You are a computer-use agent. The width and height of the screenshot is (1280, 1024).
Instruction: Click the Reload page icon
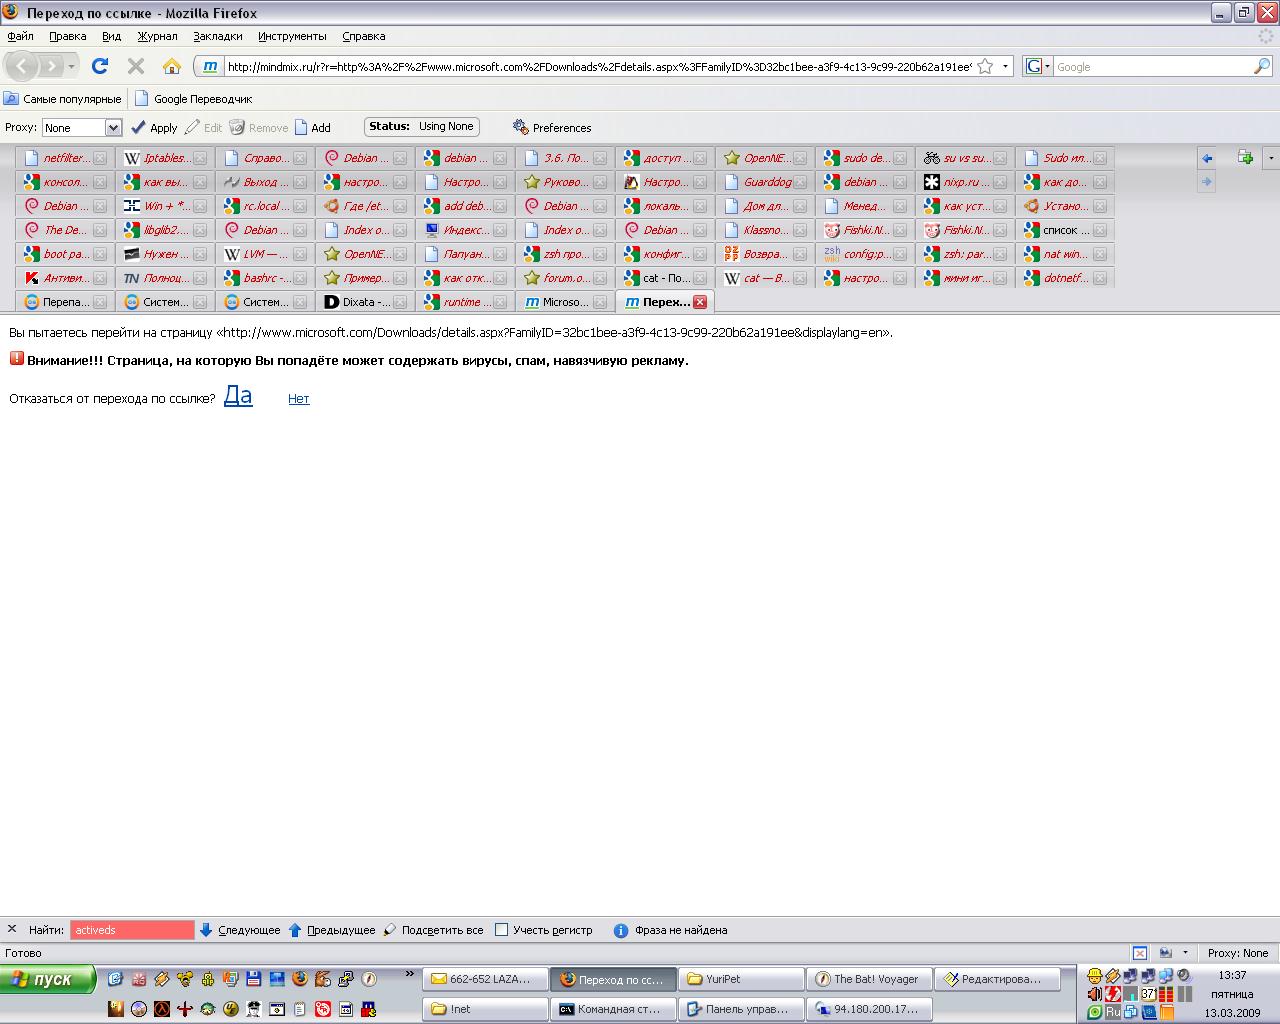99,66
